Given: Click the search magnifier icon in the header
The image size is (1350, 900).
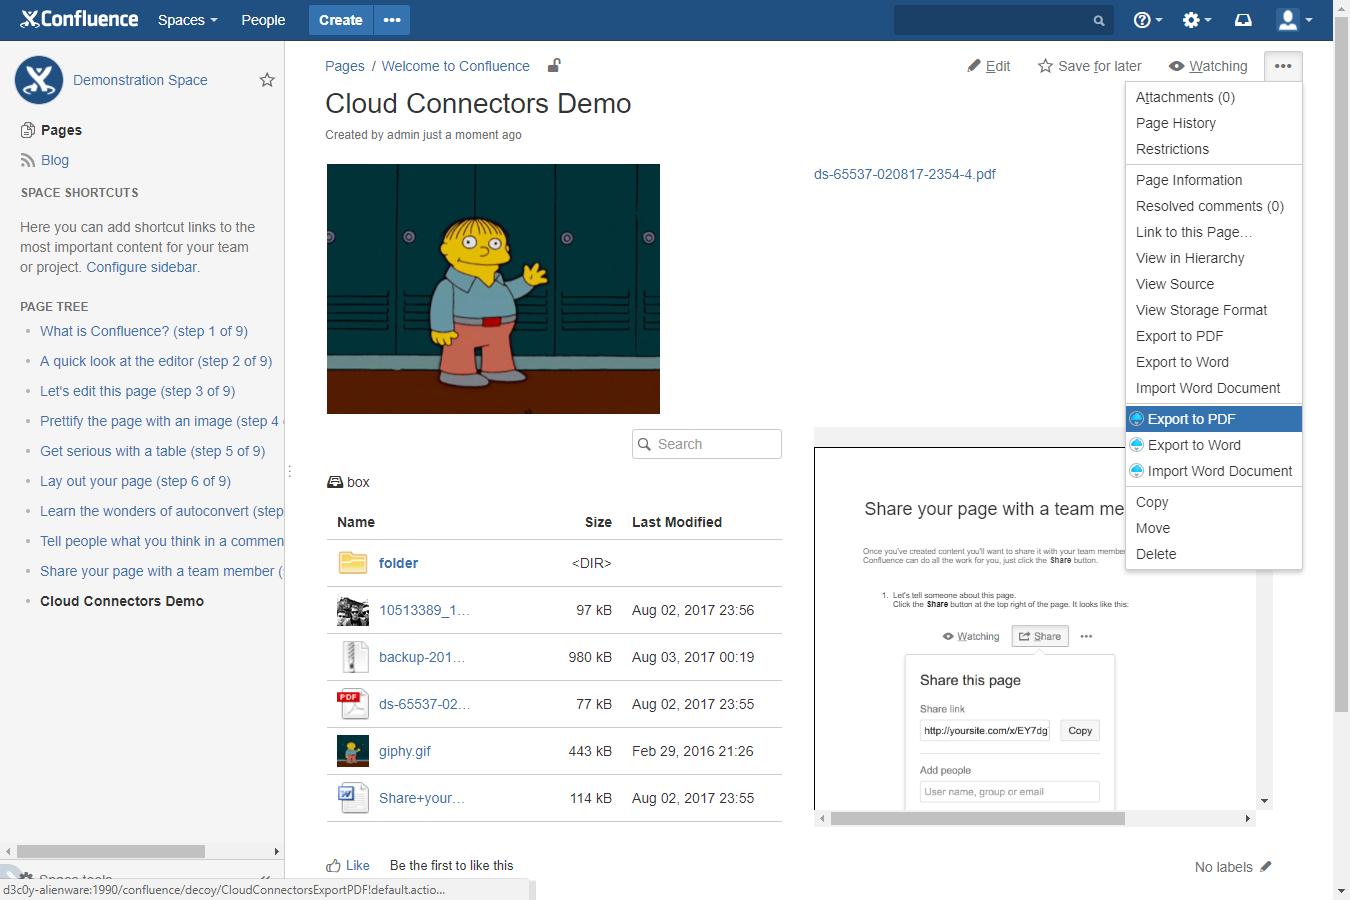Looking at the screenshot, I should coord(1099,20).
